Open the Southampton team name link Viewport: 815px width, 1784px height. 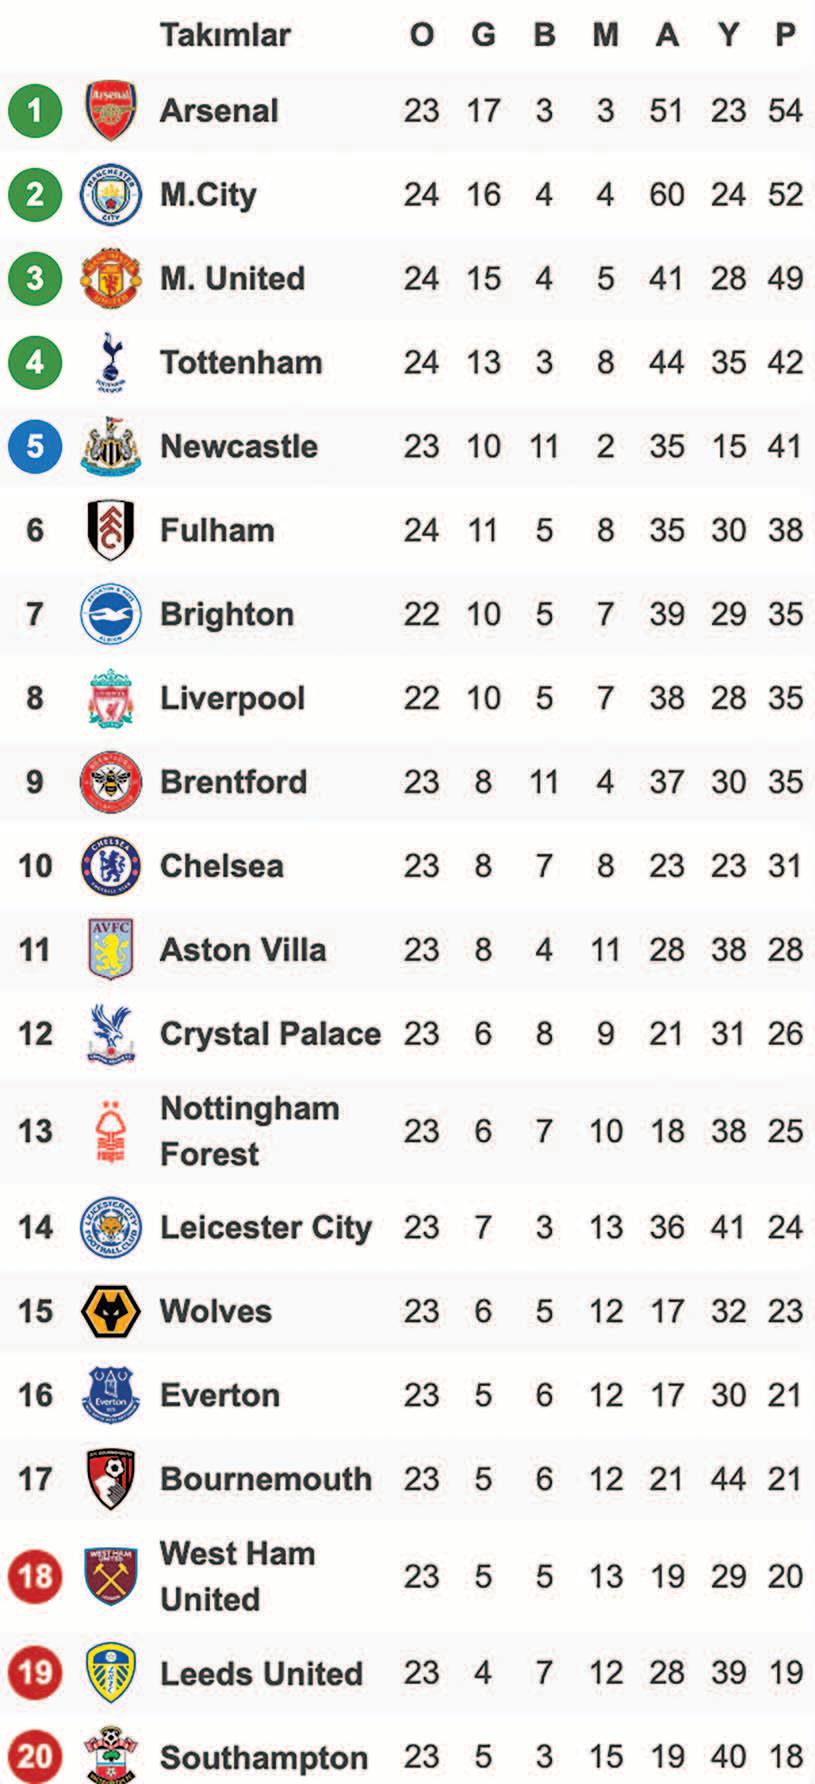(264, 1758)
